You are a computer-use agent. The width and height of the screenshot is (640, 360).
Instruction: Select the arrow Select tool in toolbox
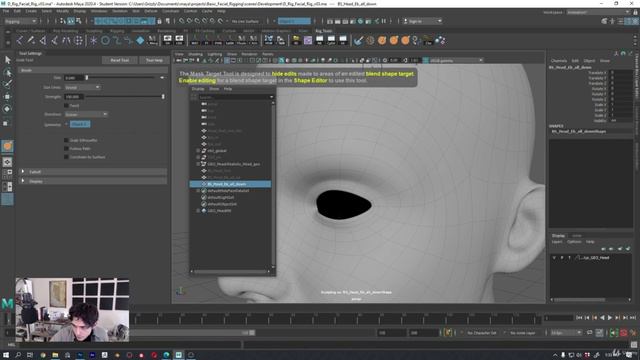(x=7, y=60)
